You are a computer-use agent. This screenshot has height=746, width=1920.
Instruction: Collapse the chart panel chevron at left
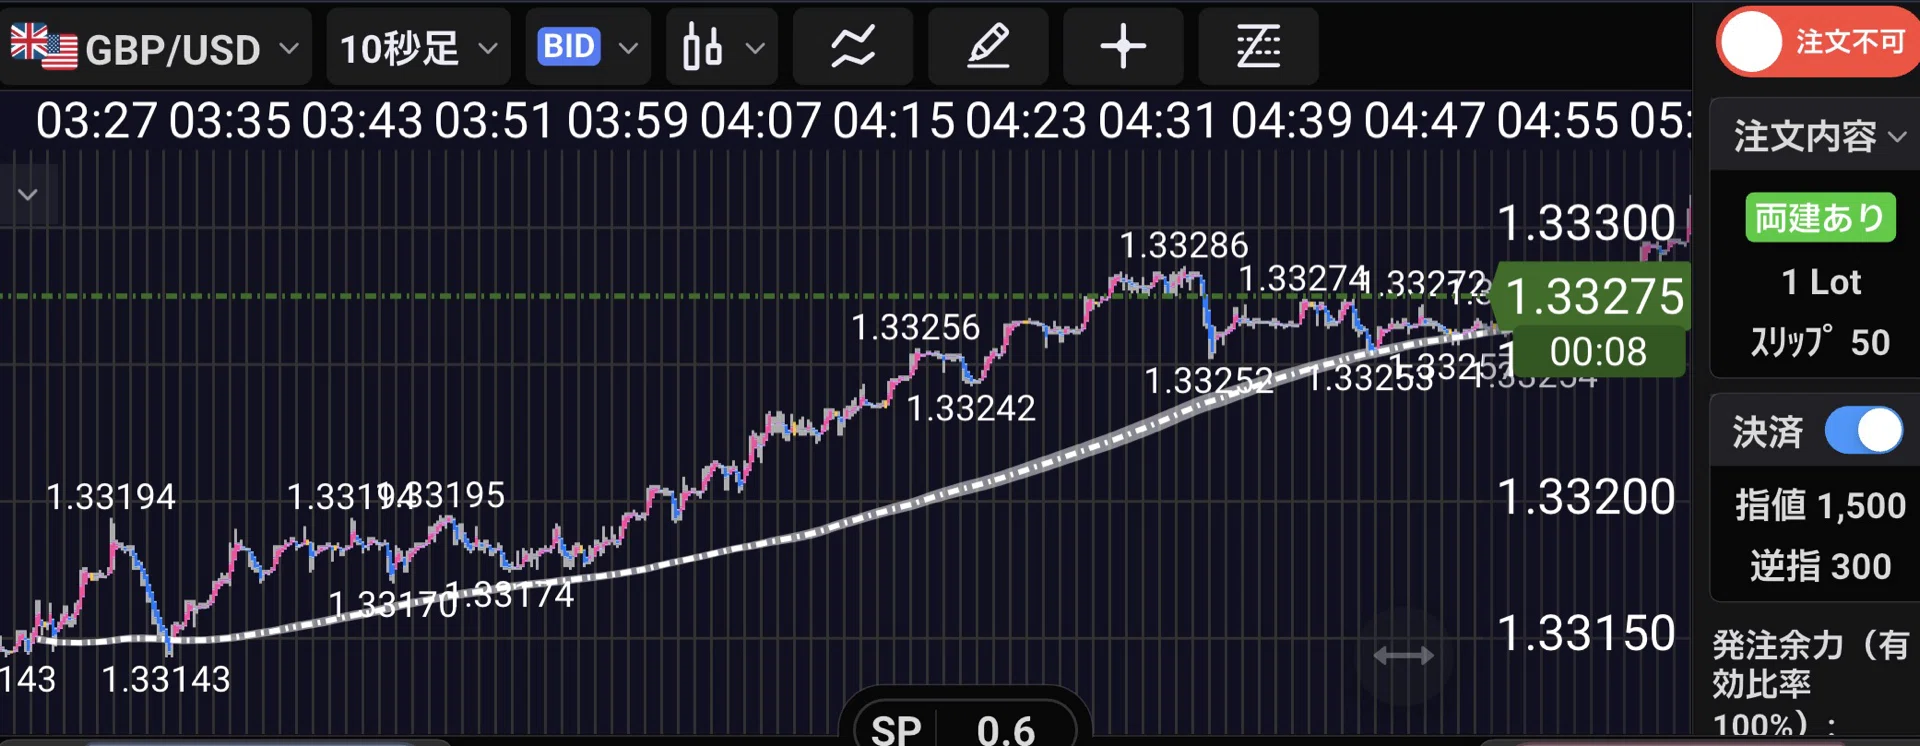click(28, 195)
